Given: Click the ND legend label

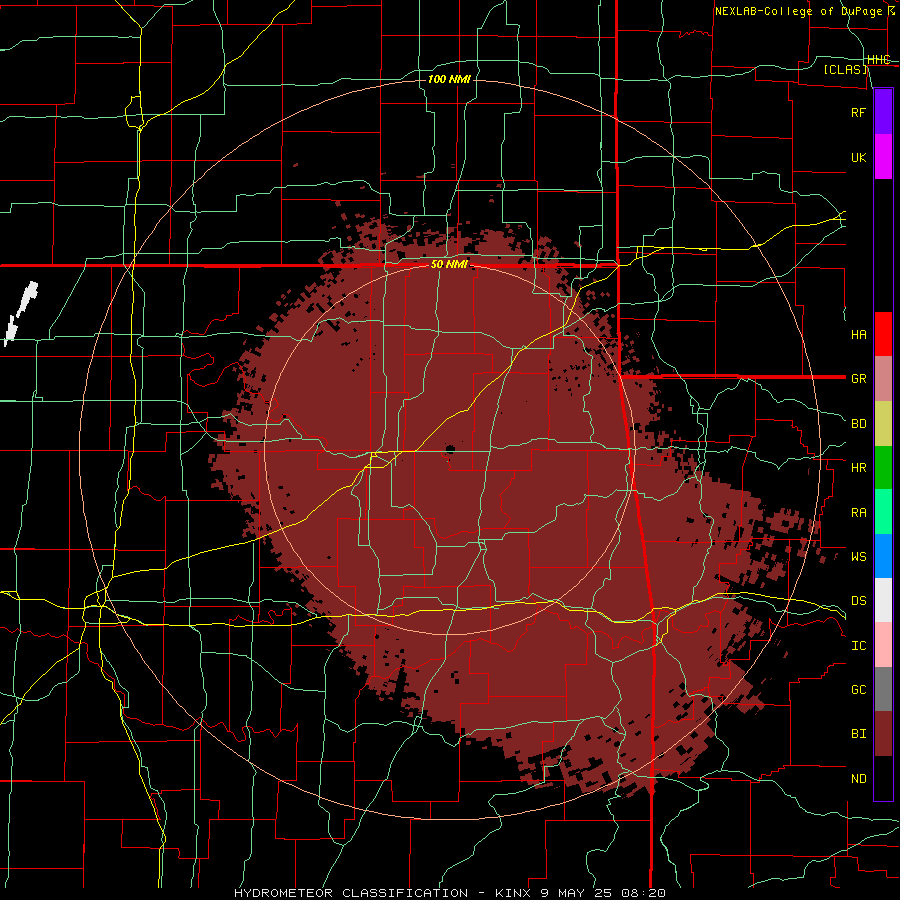Looking at the screenshot, I should coord(858,779).
